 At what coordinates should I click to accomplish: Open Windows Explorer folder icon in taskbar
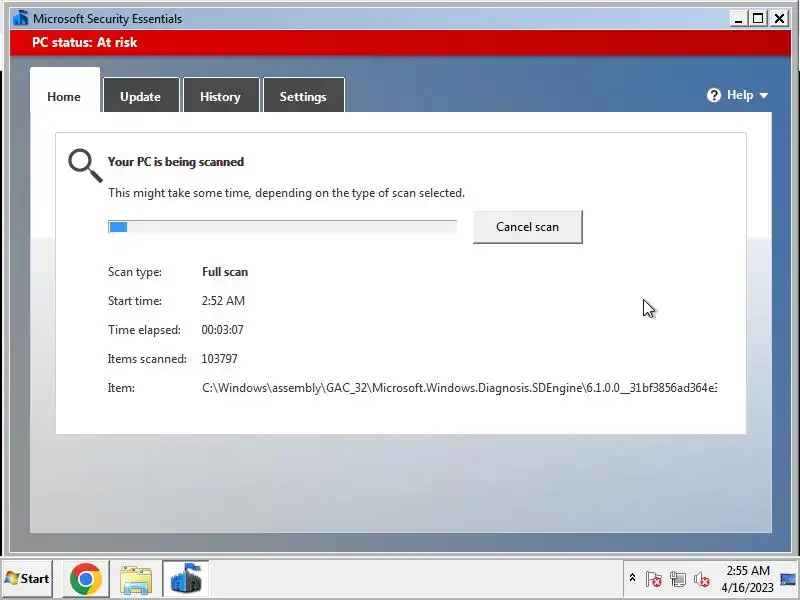click(x=136, y=579)
